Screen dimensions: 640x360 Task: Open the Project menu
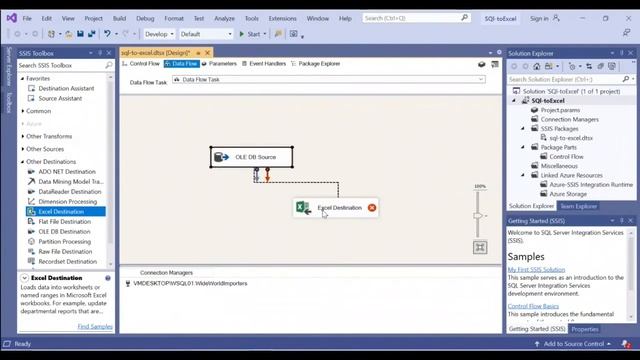pos(93,18)
